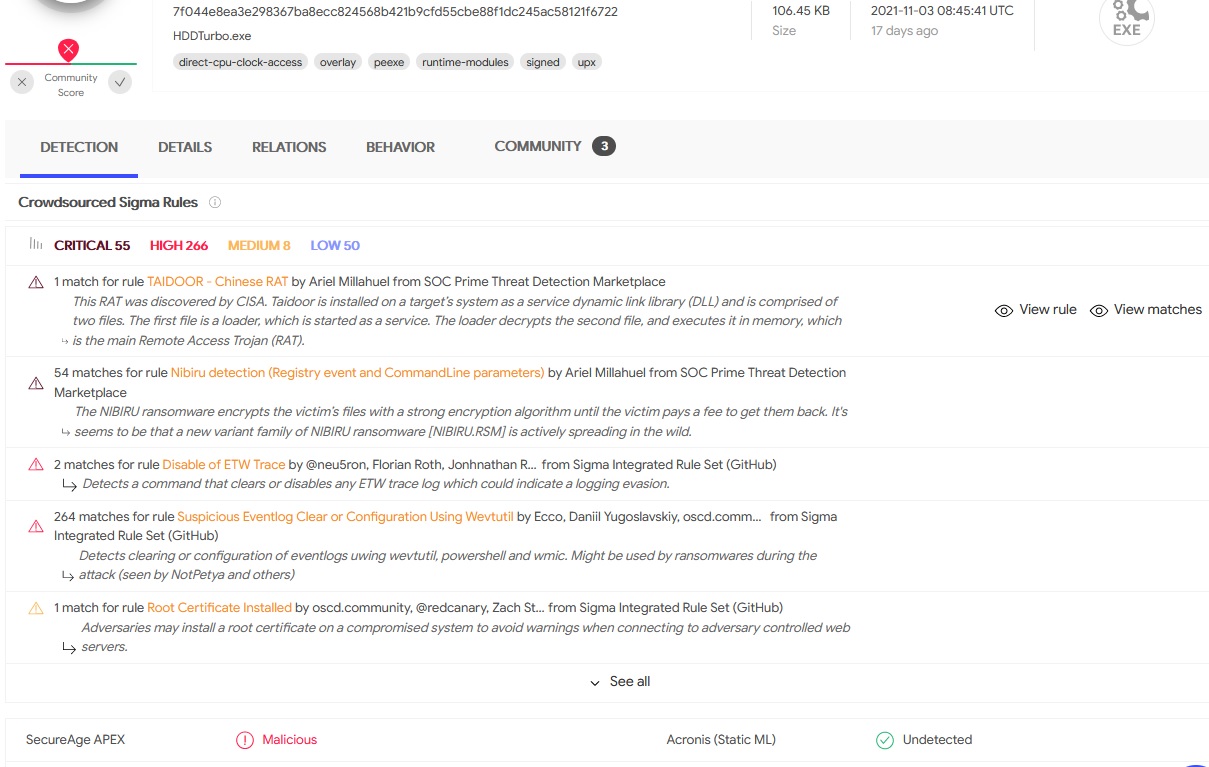
Task: Open the Sigma Rules info icon
Action: pyautogui.click(x=215, y=202)
